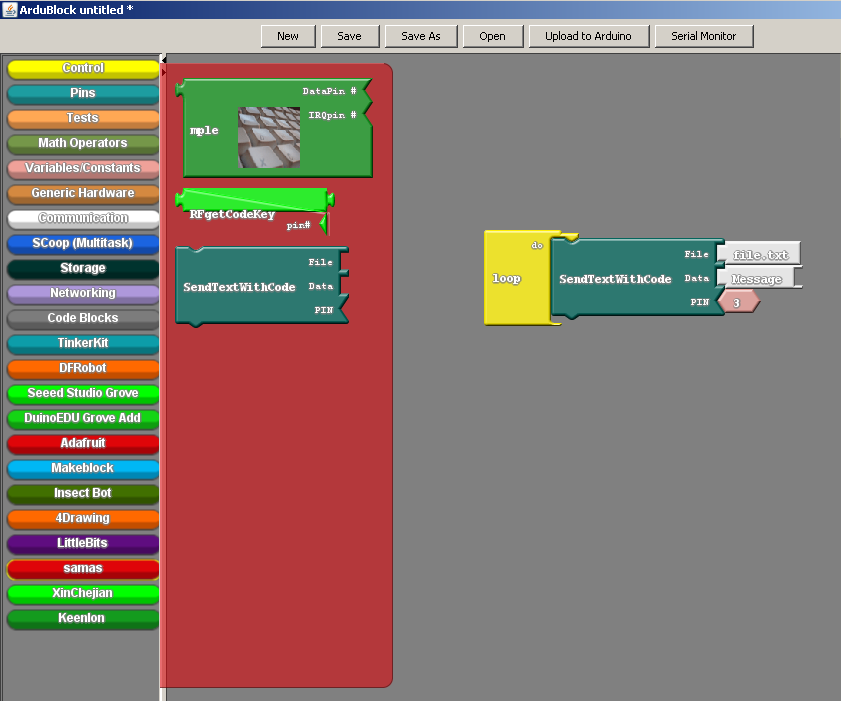841x701 pixels.
Task: Open the XinChejian category
Action: [83, 594]
